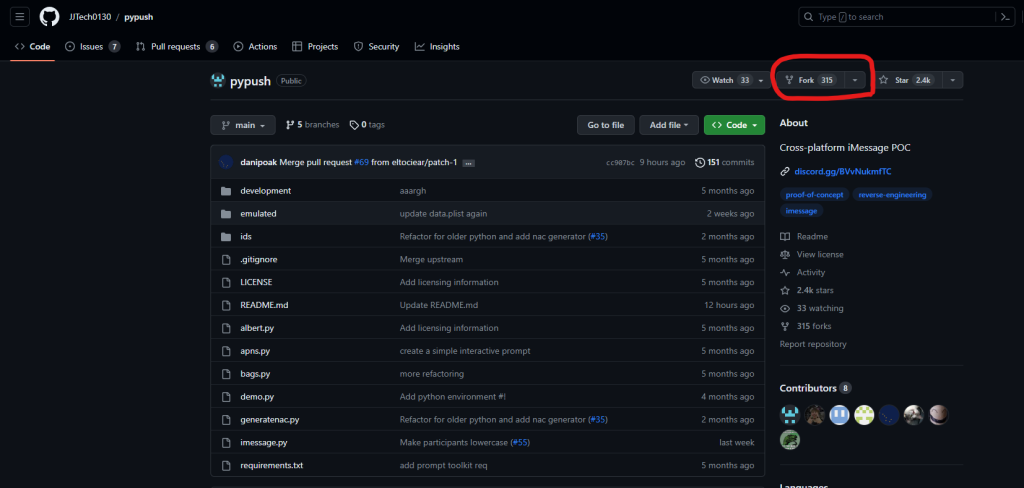Expand the commit message ellipsis

(468, 162)
